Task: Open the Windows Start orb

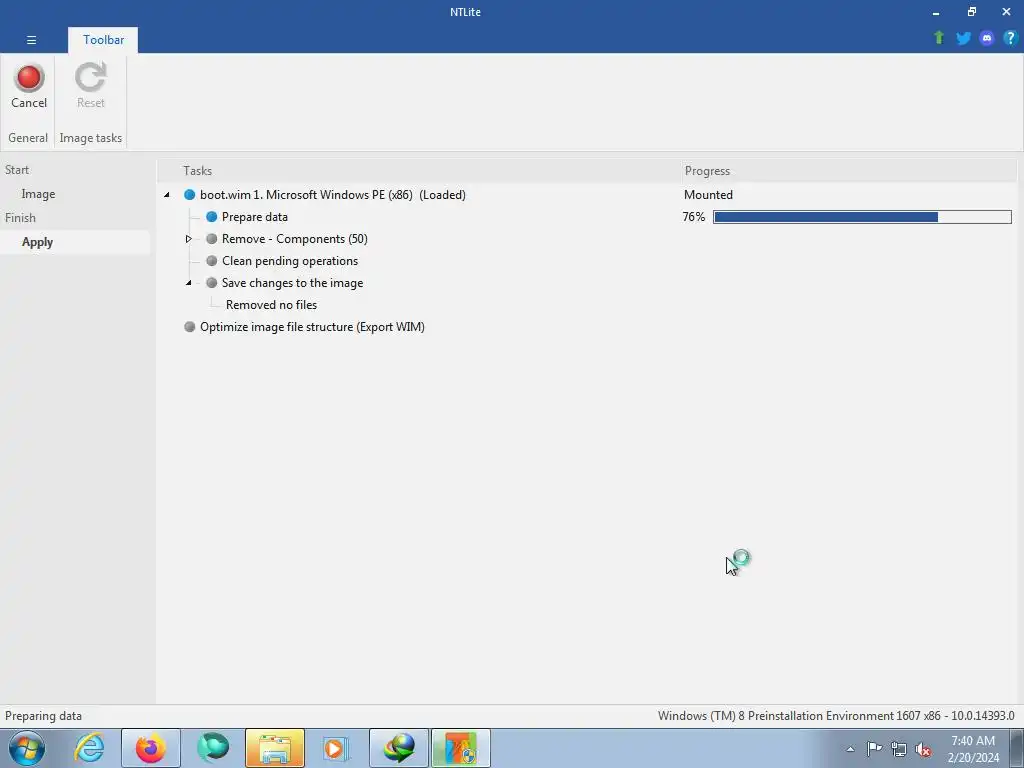Action: 27,748
